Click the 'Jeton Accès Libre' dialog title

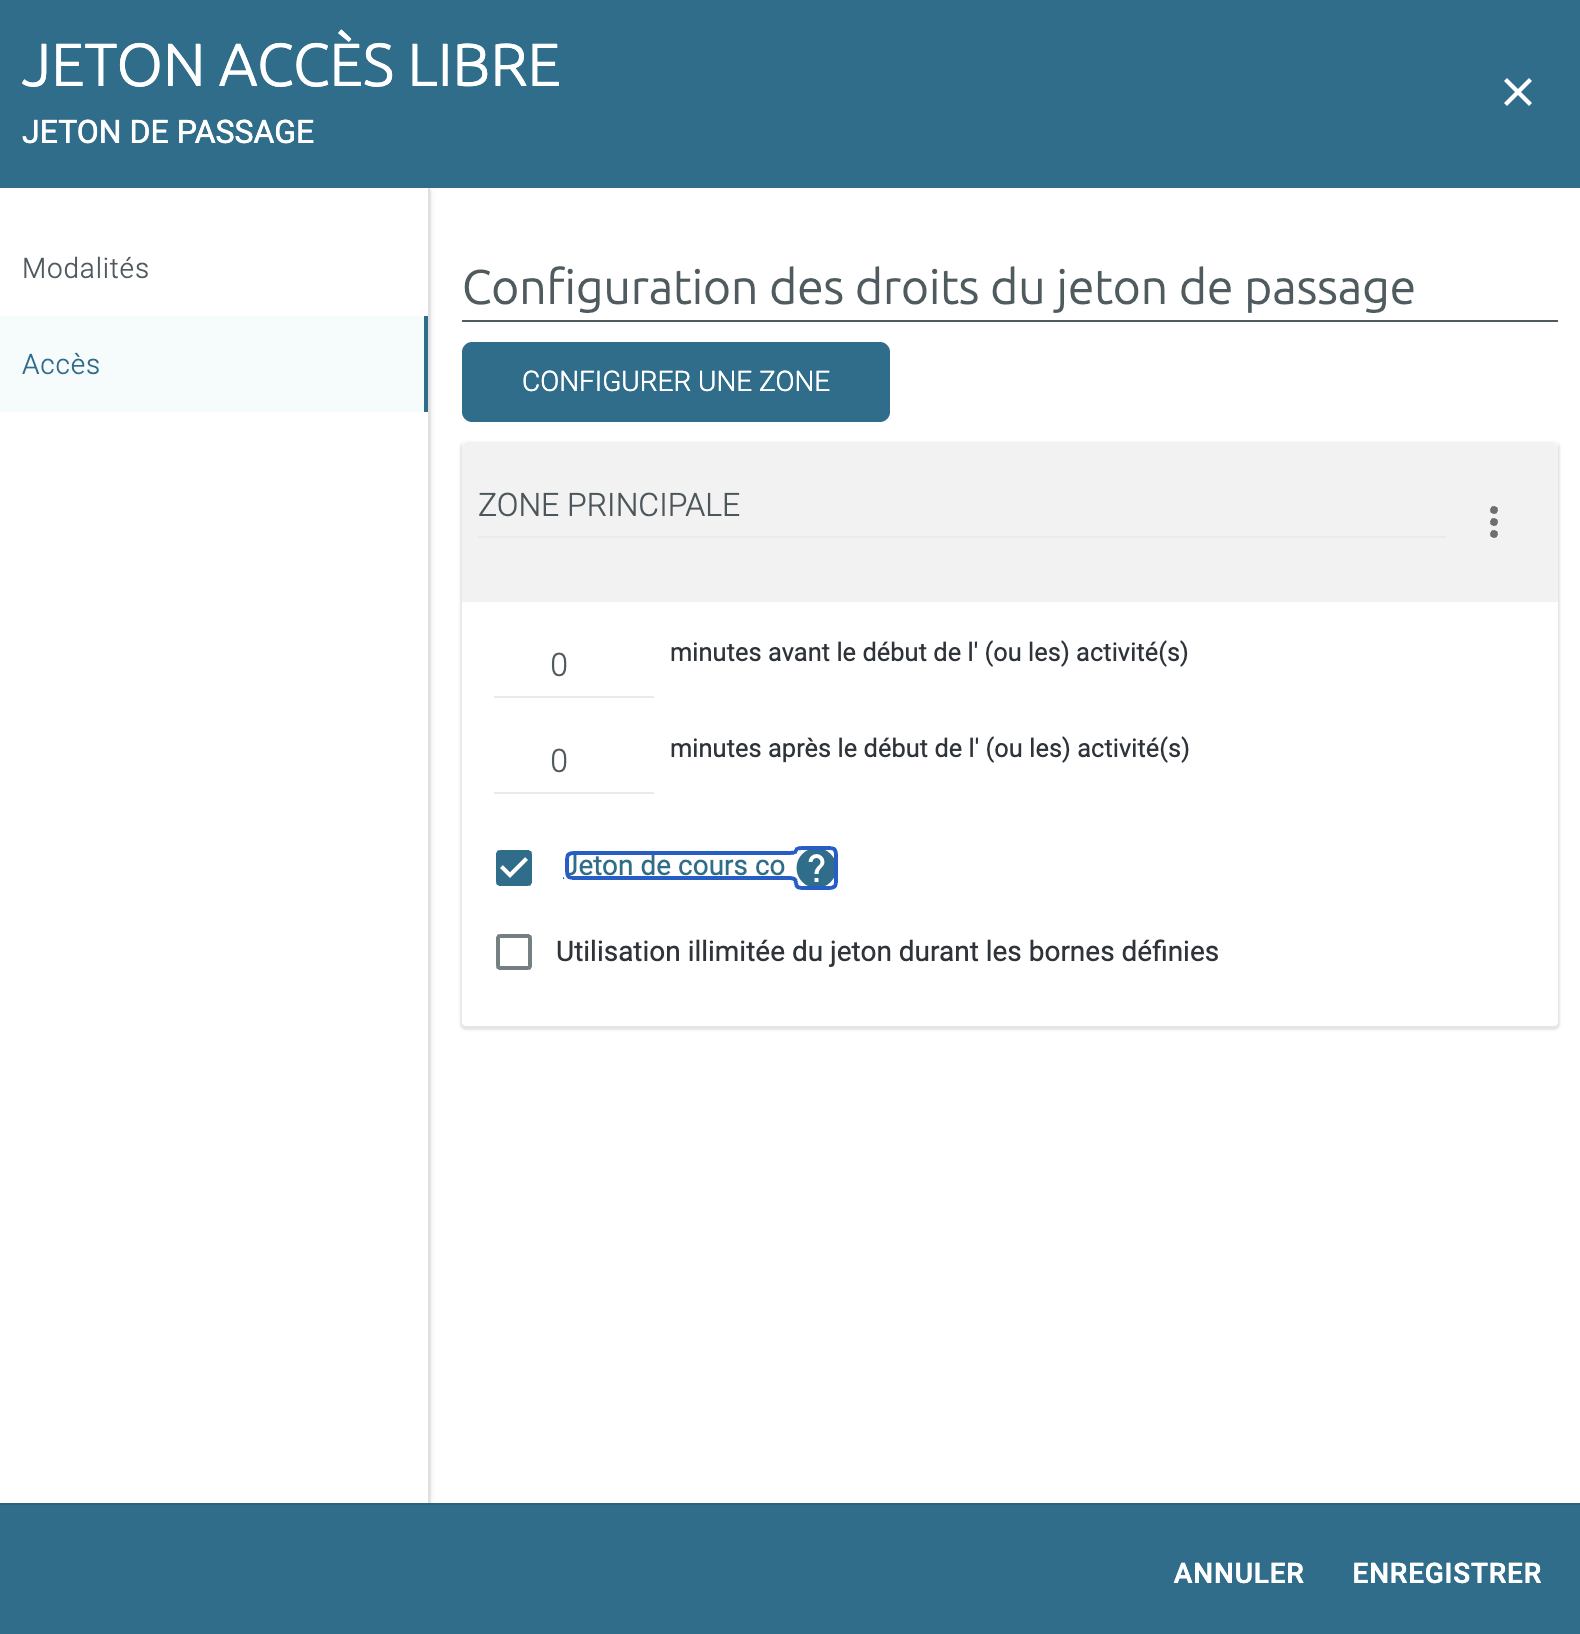click(x=291, y=65)
